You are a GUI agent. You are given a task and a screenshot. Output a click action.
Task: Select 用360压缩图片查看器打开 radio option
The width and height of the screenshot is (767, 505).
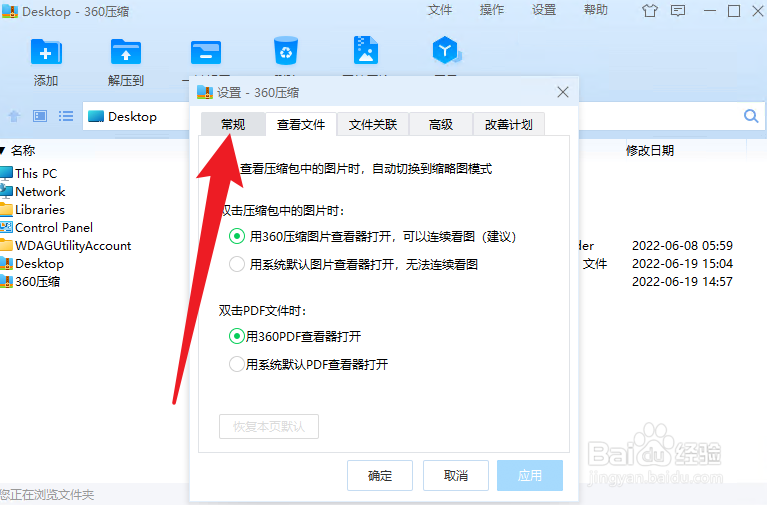tap(237, 237)
